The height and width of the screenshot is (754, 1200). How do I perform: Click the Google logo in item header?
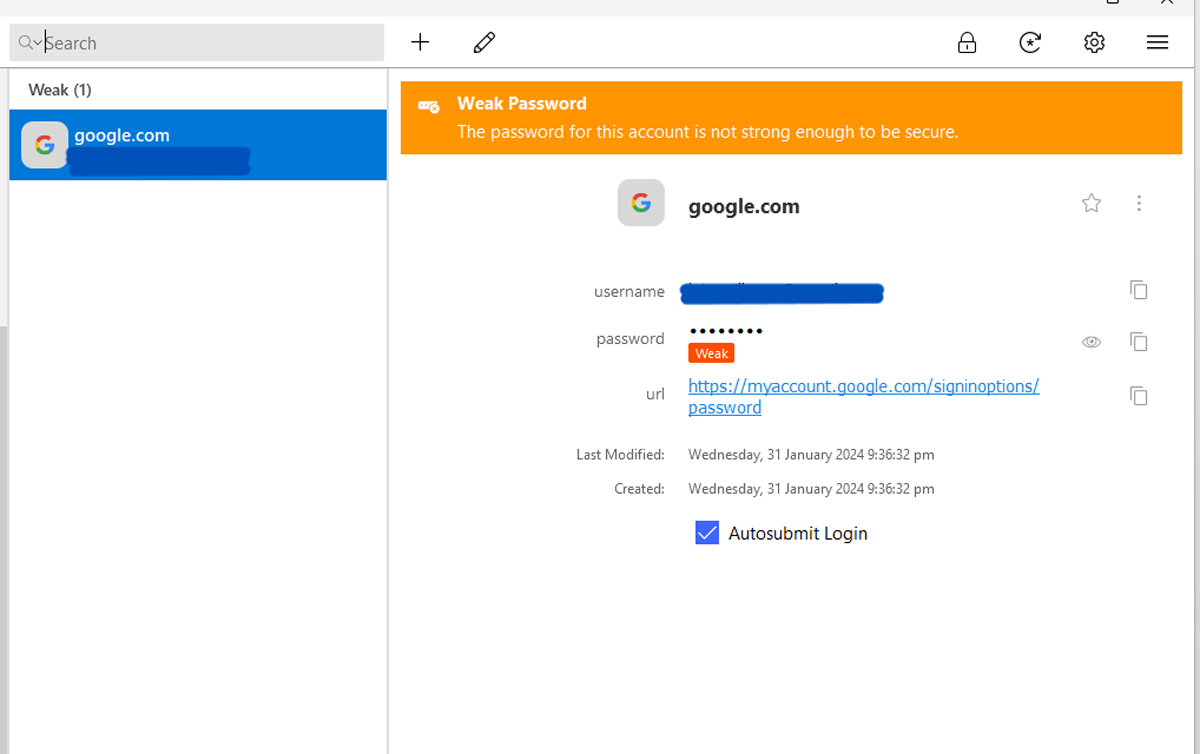(x=641, y=203)
